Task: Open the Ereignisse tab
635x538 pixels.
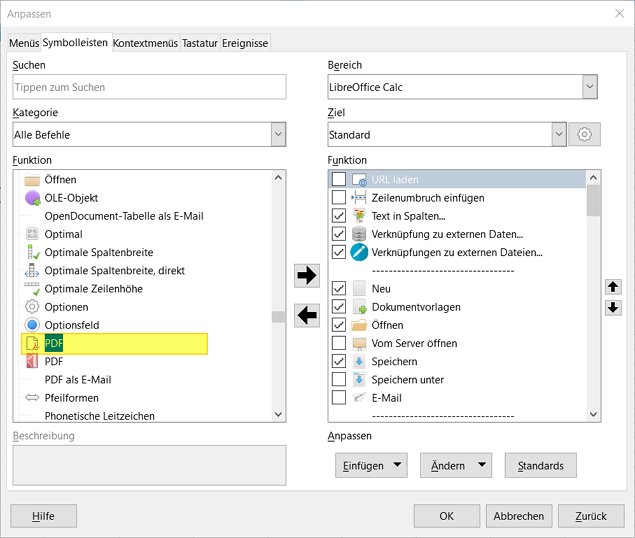Action: [x=245, y=43]
